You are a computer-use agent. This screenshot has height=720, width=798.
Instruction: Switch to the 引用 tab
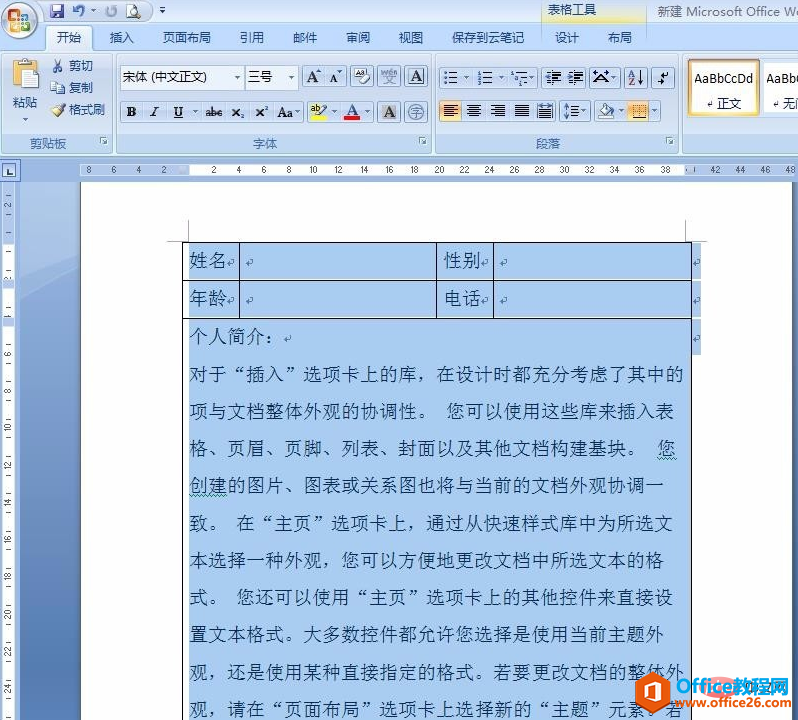(251, 38)
